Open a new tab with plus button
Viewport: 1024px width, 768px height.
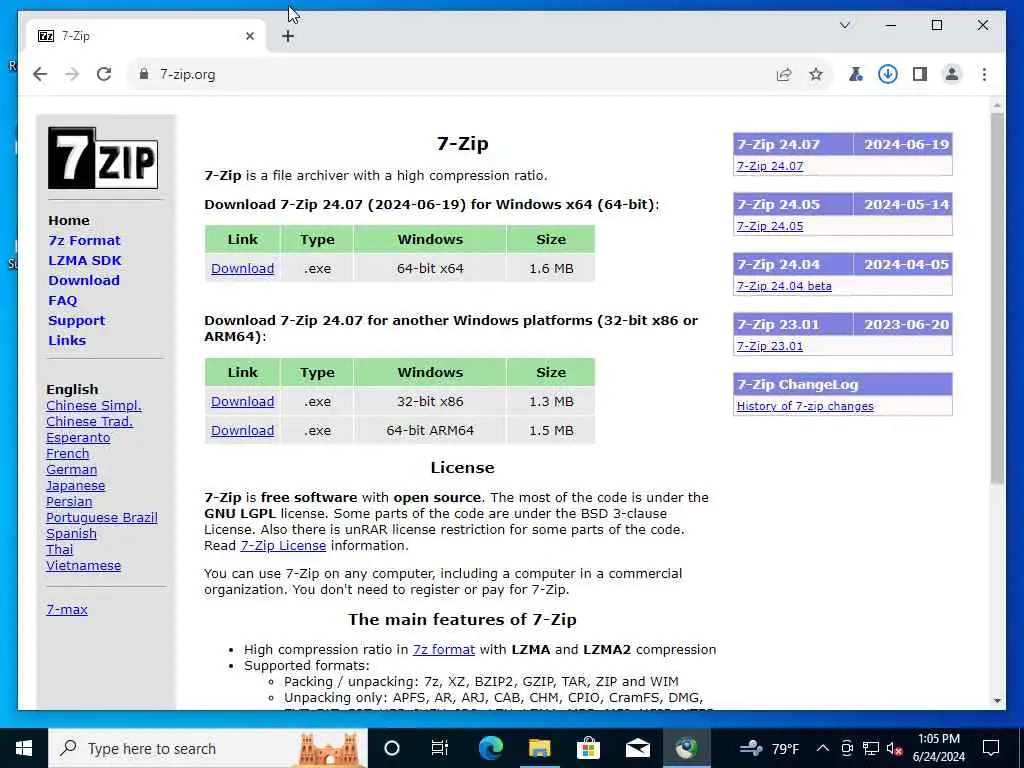[x=288, y=37]
